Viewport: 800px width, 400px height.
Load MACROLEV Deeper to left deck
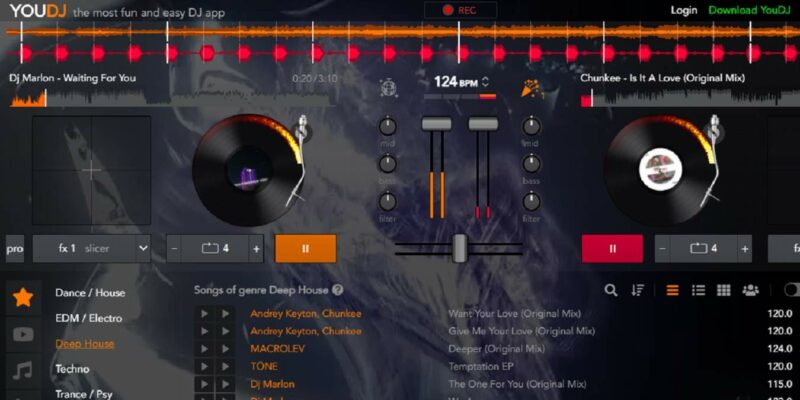pyautogui.click(x=204, y=349)
